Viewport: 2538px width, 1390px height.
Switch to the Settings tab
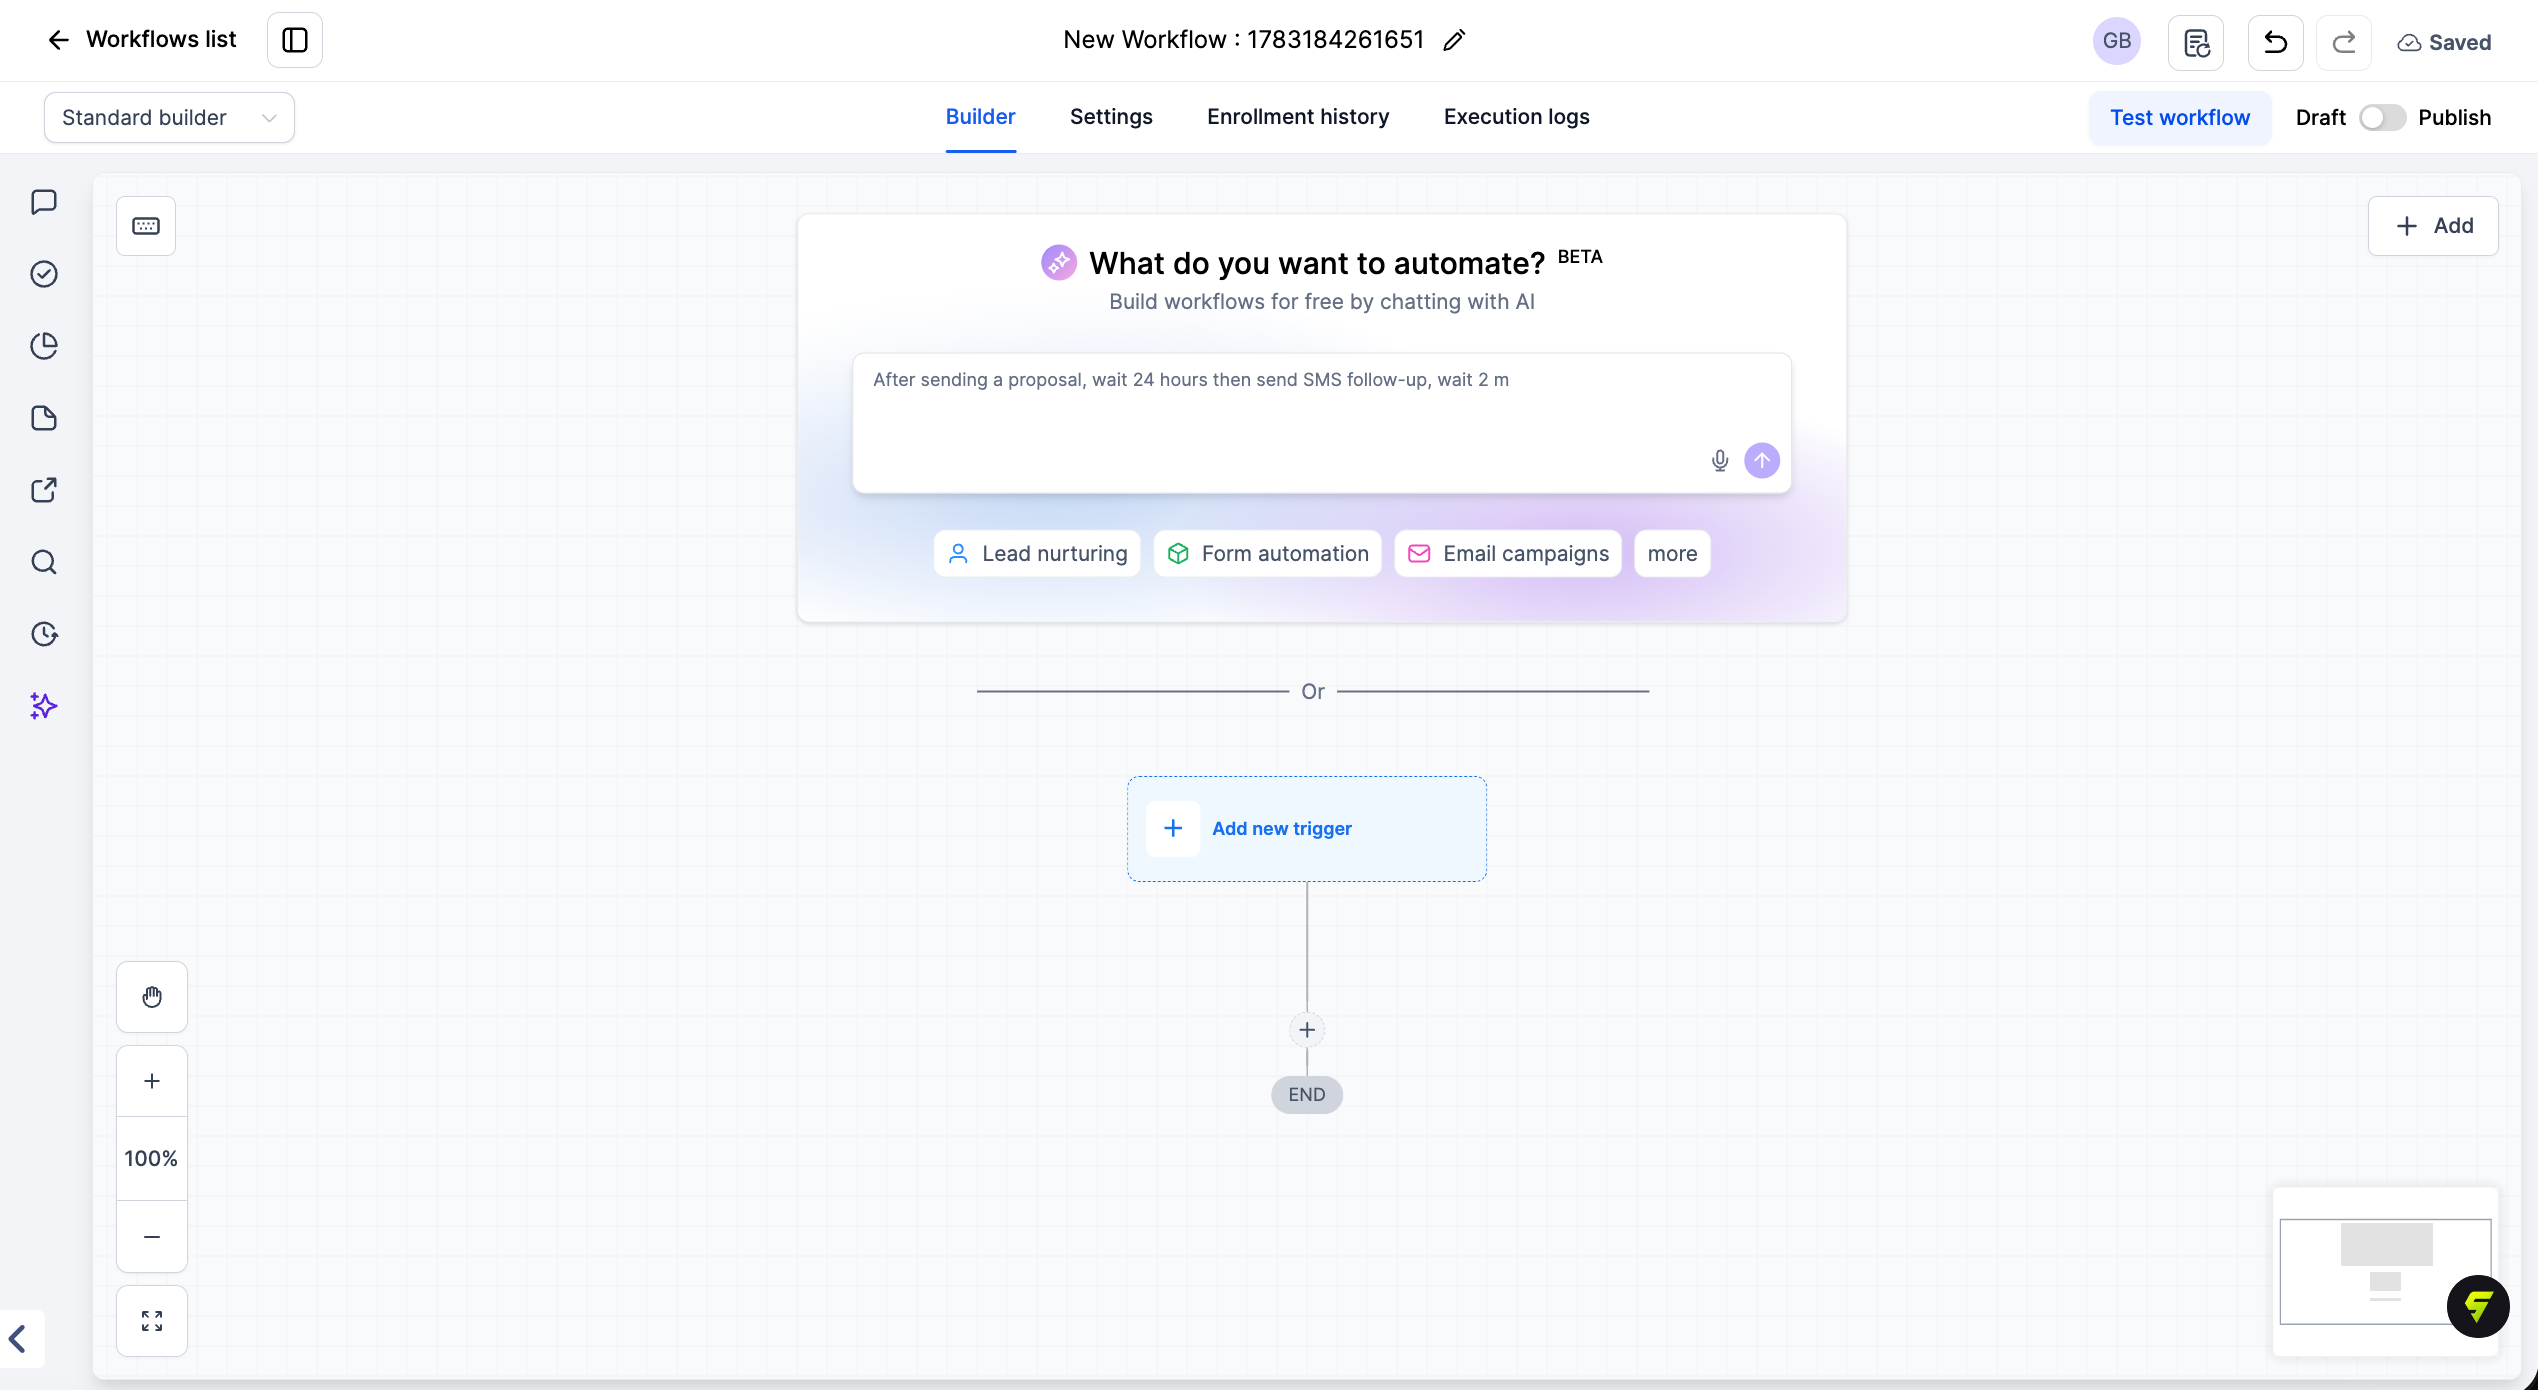[x=1111, y=117]
